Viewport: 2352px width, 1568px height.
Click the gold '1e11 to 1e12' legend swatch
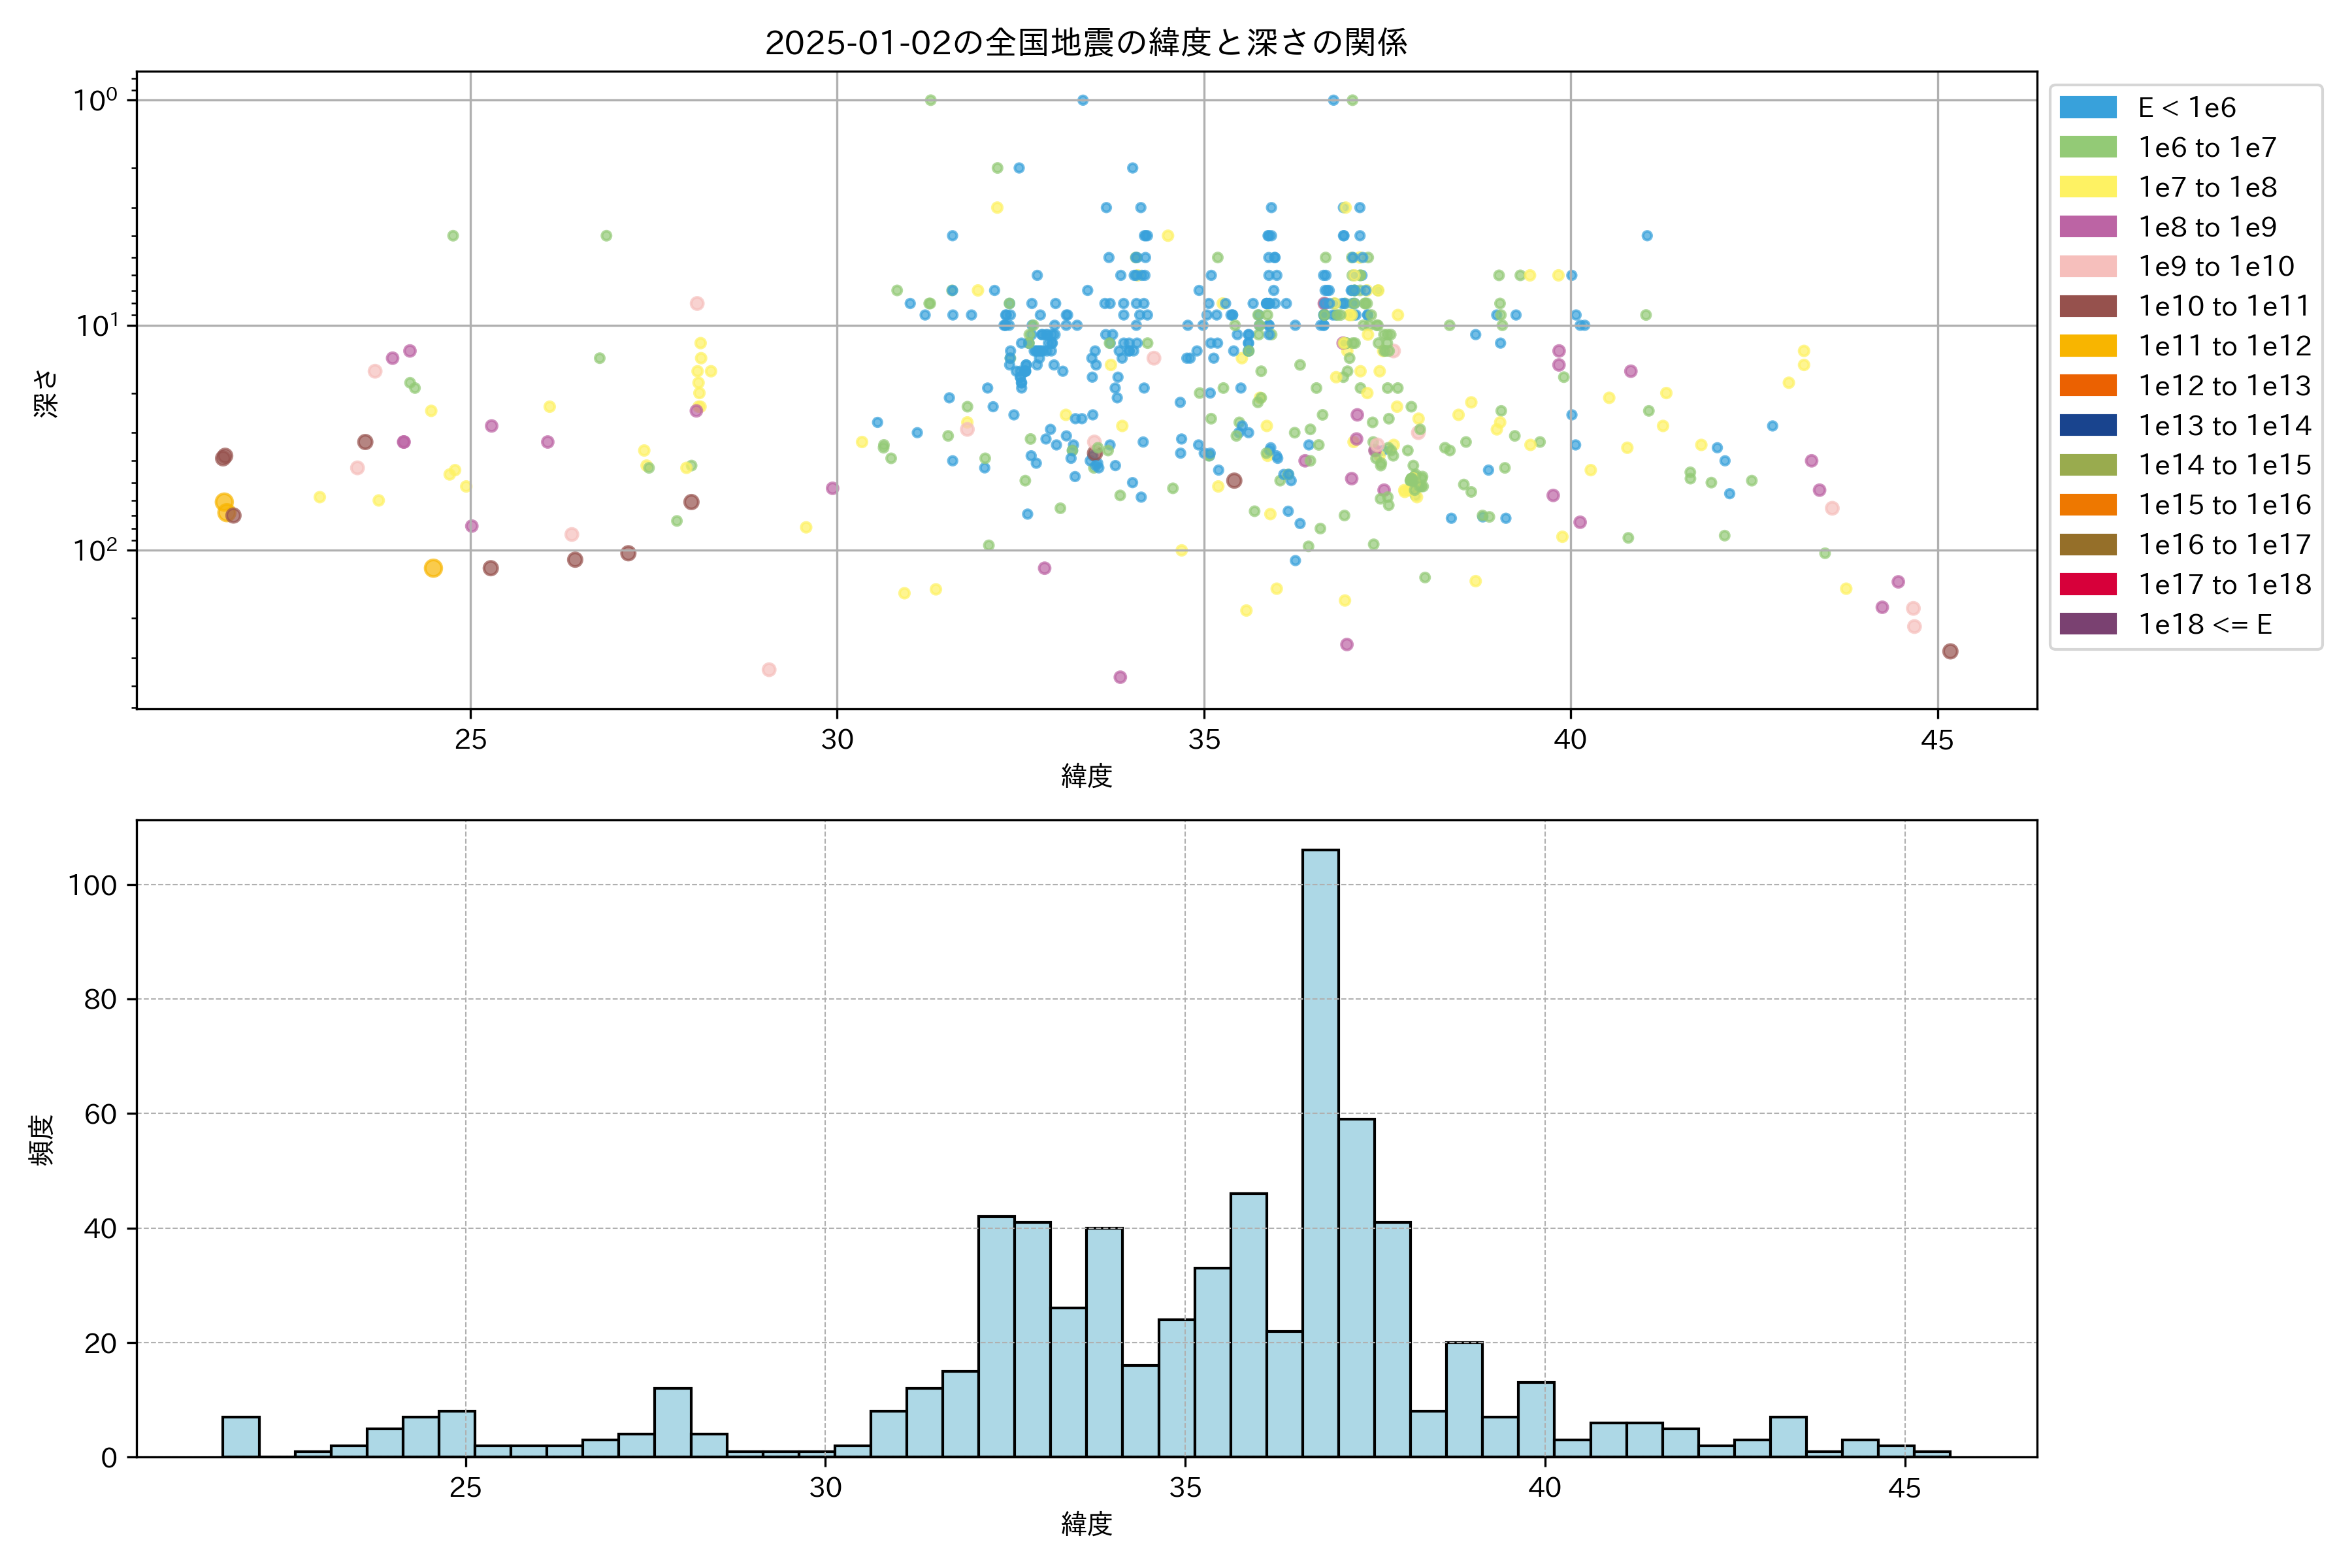(2088, 346)
